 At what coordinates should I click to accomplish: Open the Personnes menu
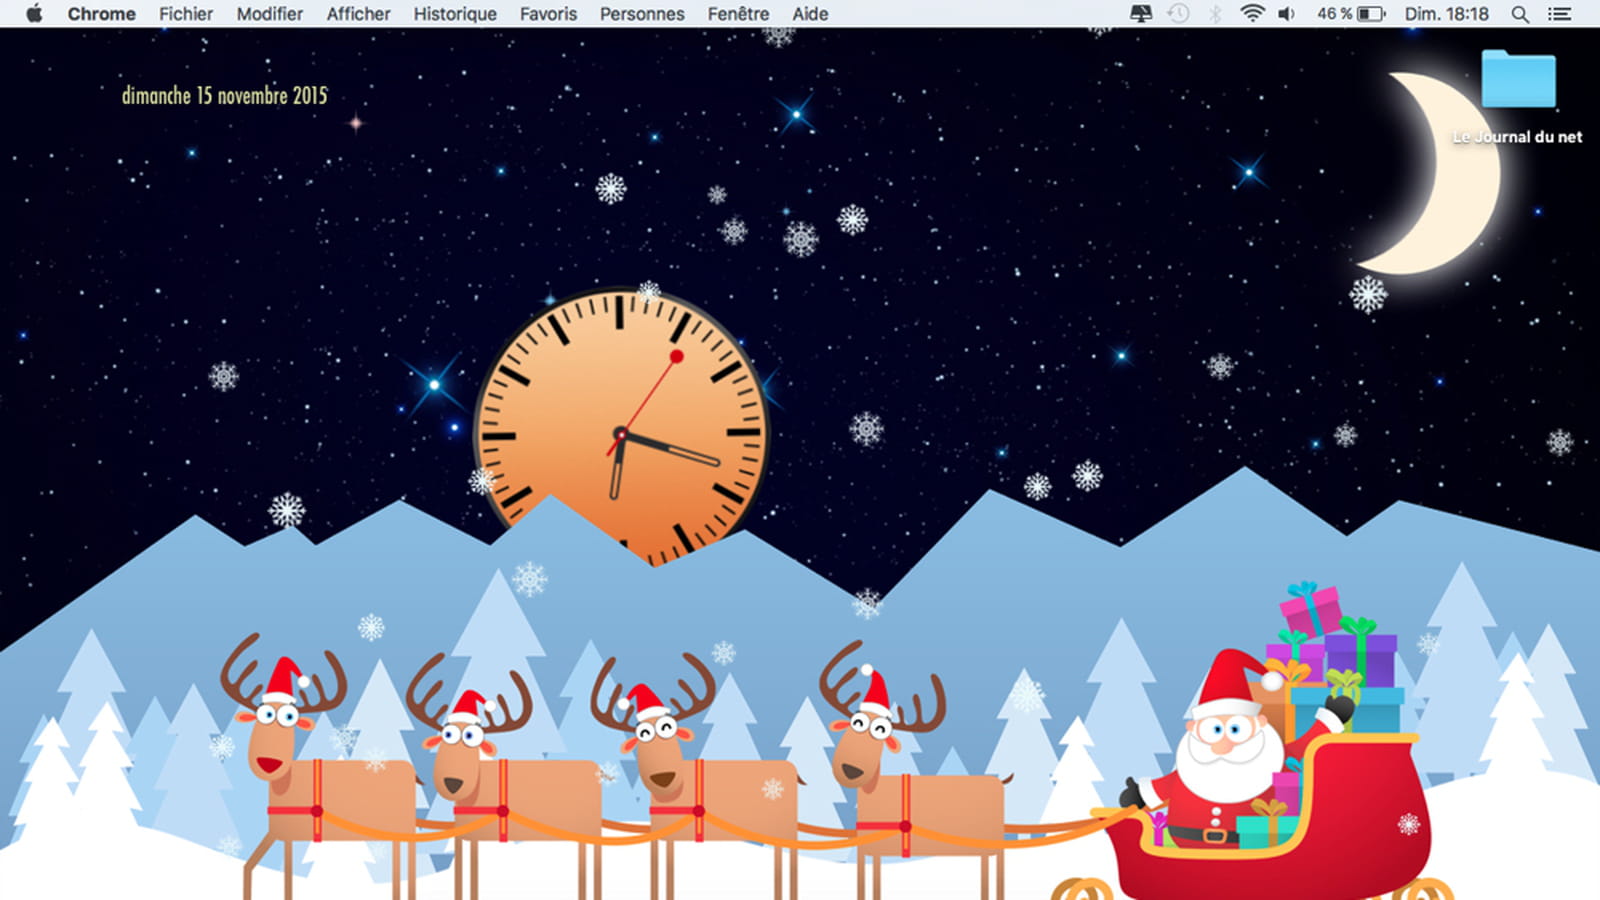[642, 14]
